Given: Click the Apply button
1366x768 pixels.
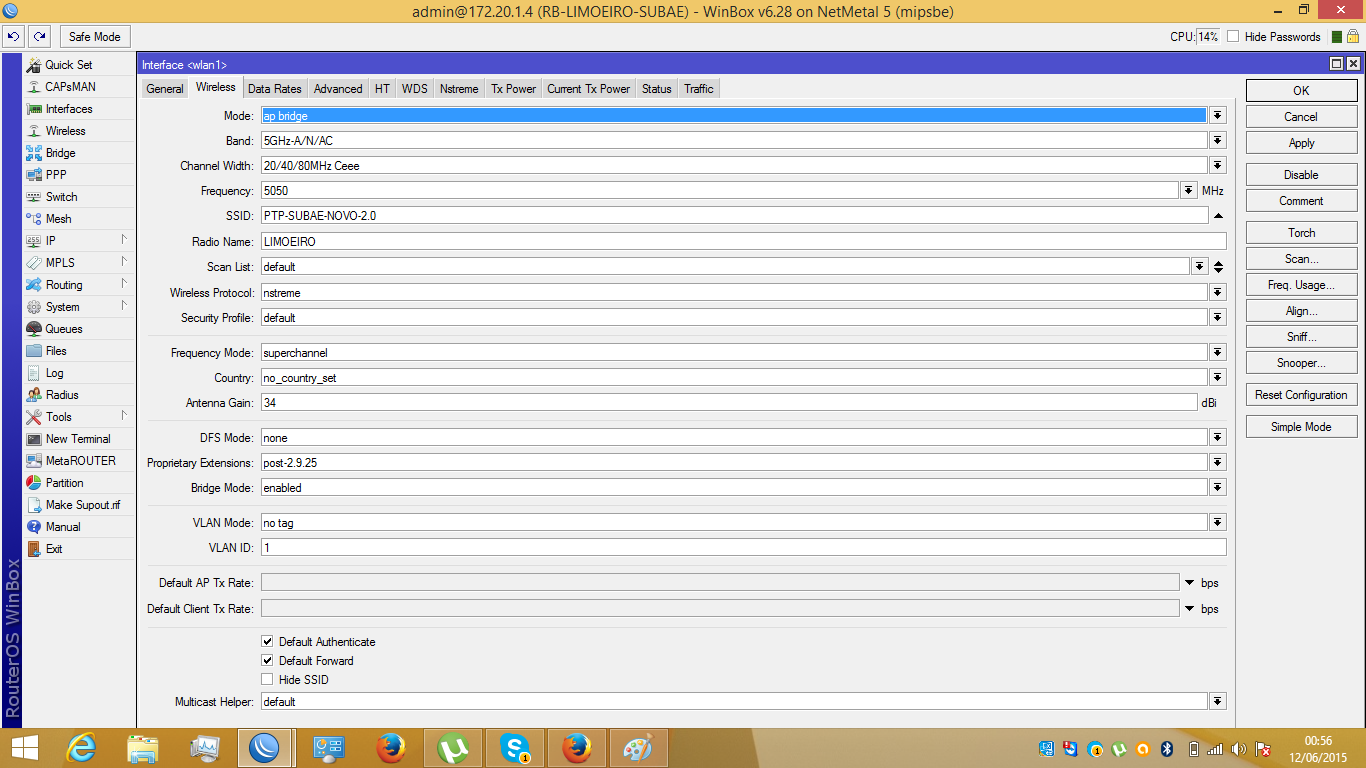Looking at the screenshot, I should point(1301,143).
